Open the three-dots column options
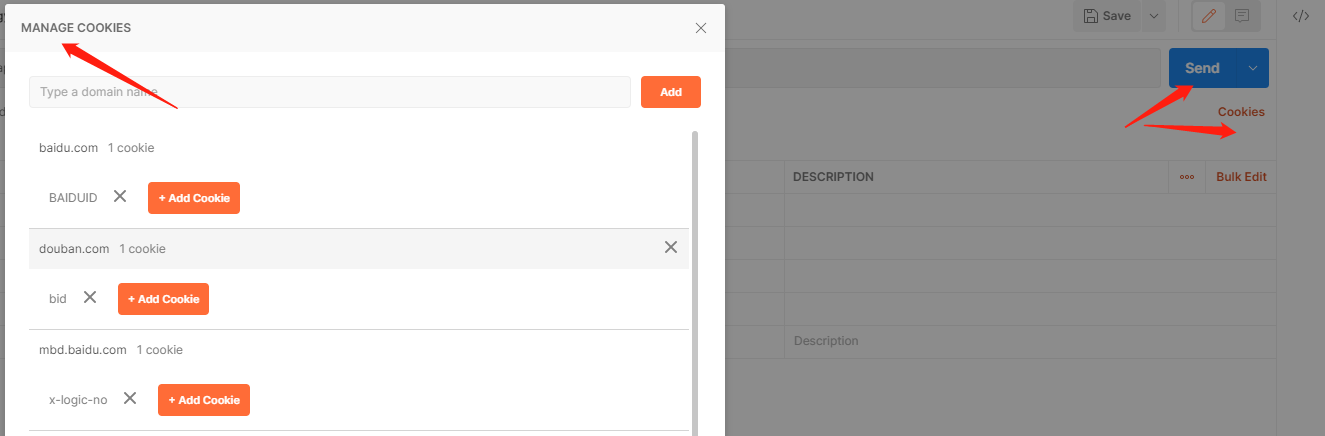 tap(1187, 177)
